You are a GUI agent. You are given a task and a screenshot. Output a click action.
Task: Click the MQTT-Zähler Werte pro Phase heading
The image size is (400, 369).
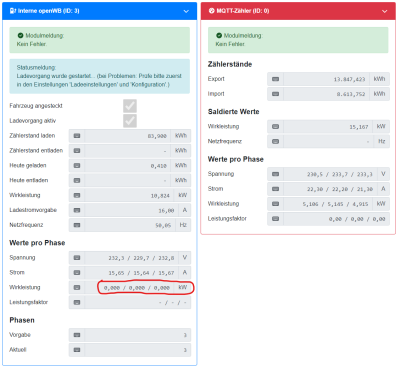[x=236, y=159]
